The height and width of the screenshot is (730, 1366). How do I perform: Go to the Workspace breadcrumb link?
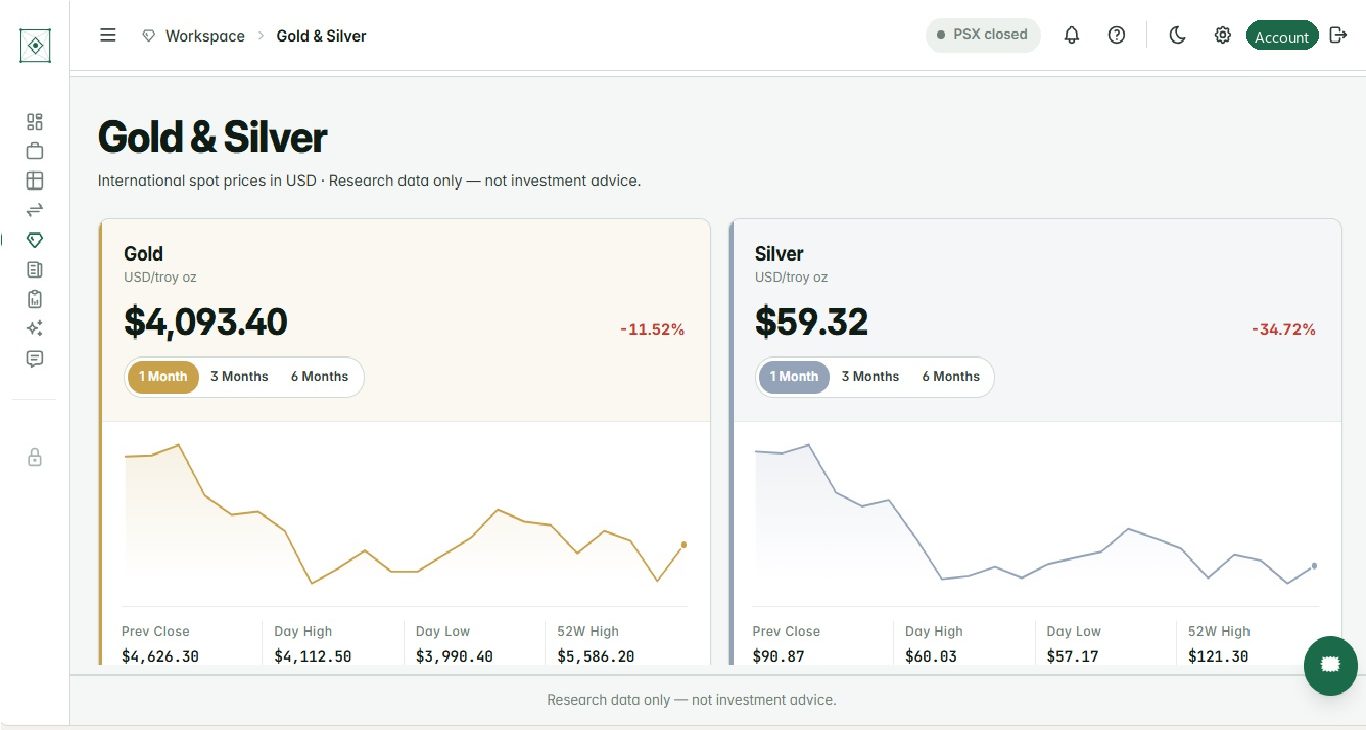(x=205, y=36)
